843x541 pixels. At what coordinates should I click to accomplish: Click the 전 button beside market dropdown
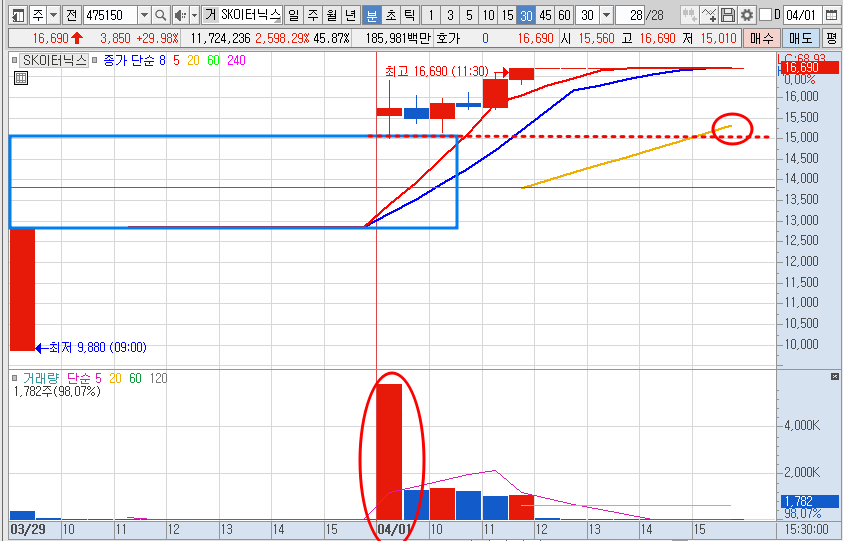coord(72,15)
